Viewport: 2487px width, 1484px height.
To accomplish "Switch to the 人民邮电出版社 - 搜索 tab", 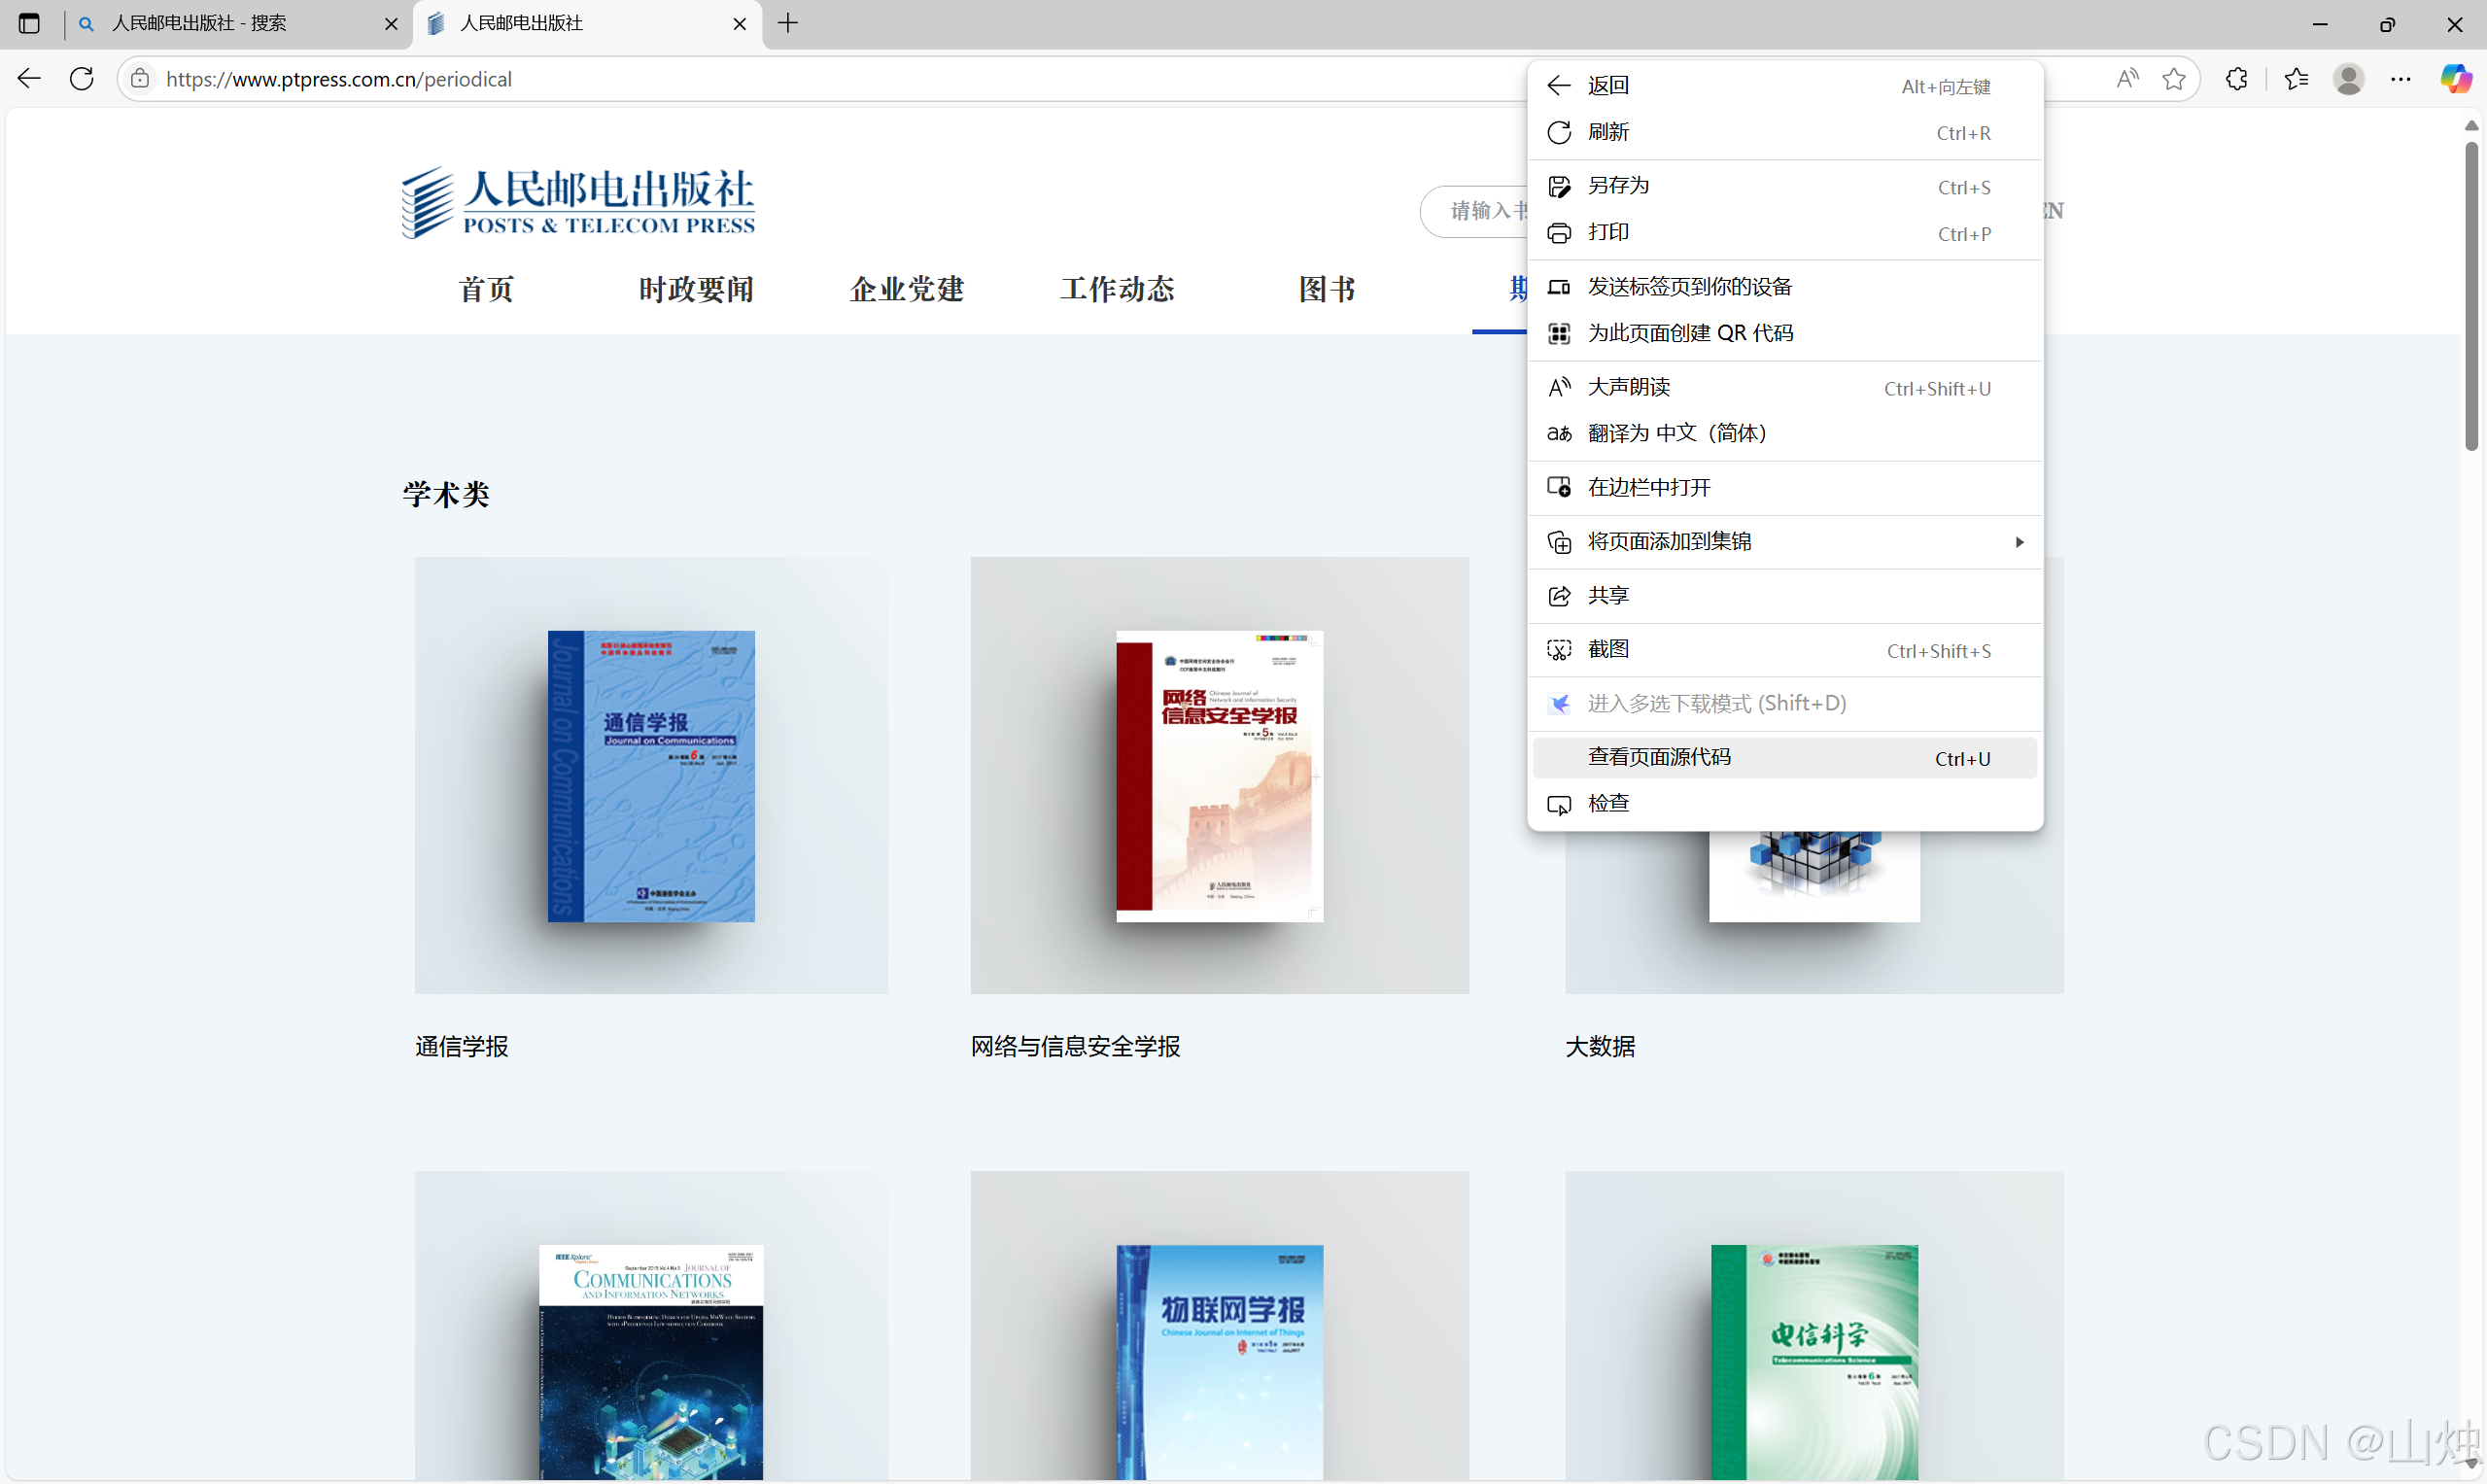I will coord(238,24).
